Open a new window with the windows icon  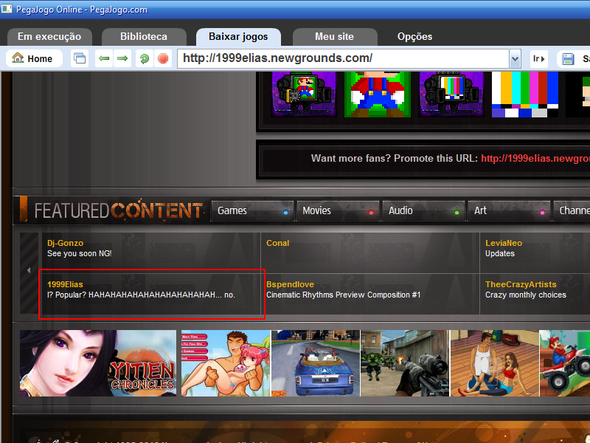point(79,59)
